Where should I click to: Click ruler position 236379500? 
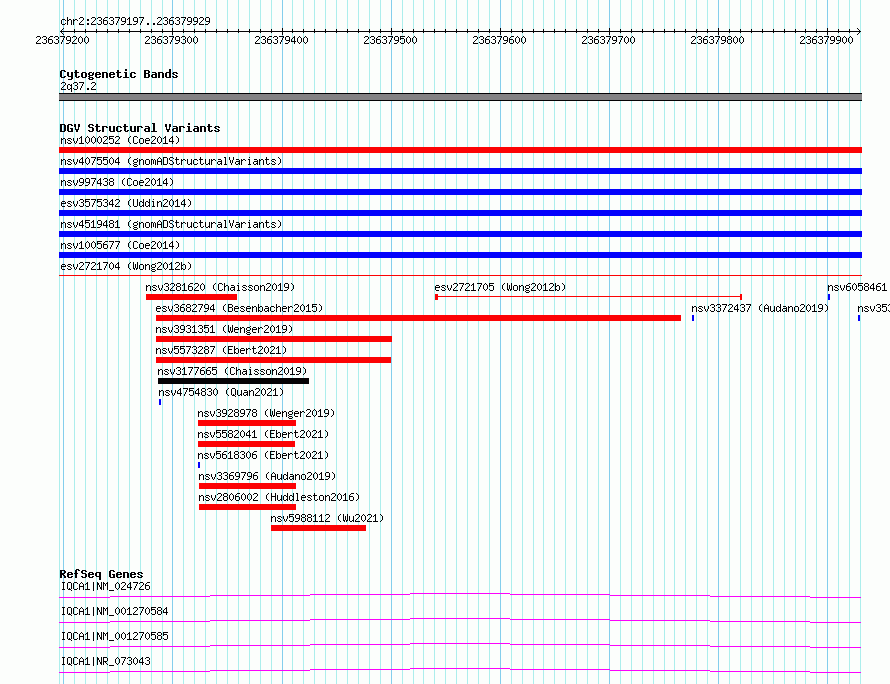pos(391,40)
